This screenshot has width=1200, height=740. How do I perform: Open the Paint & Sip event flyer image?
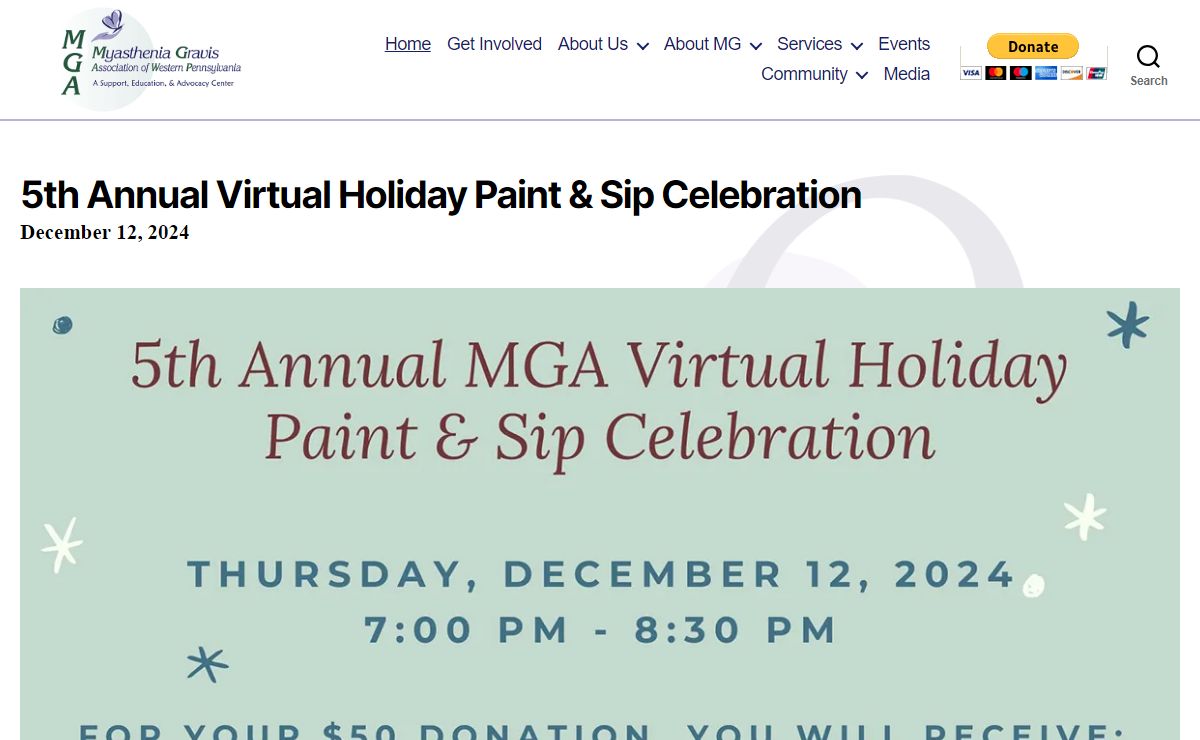click(x=600, y=514)
